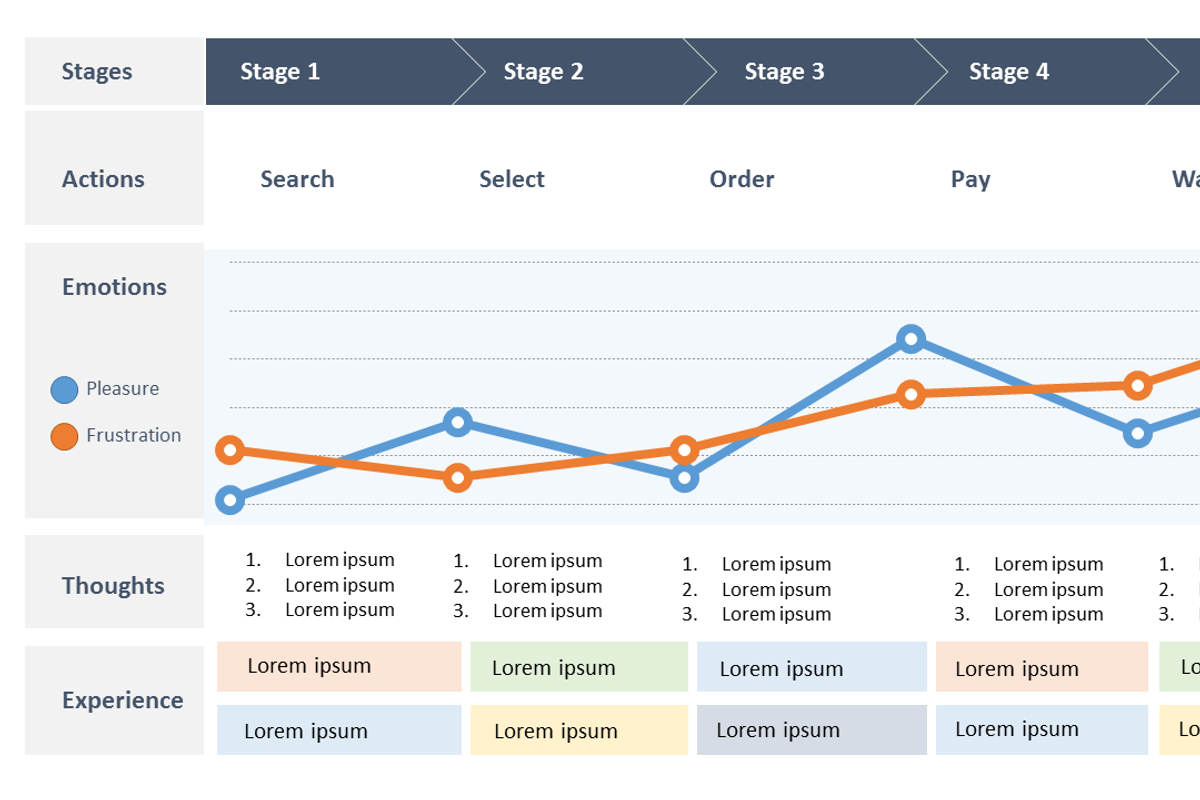Click the Search action text
Viewport: 1200px width, 800px height.
(297, 179)
